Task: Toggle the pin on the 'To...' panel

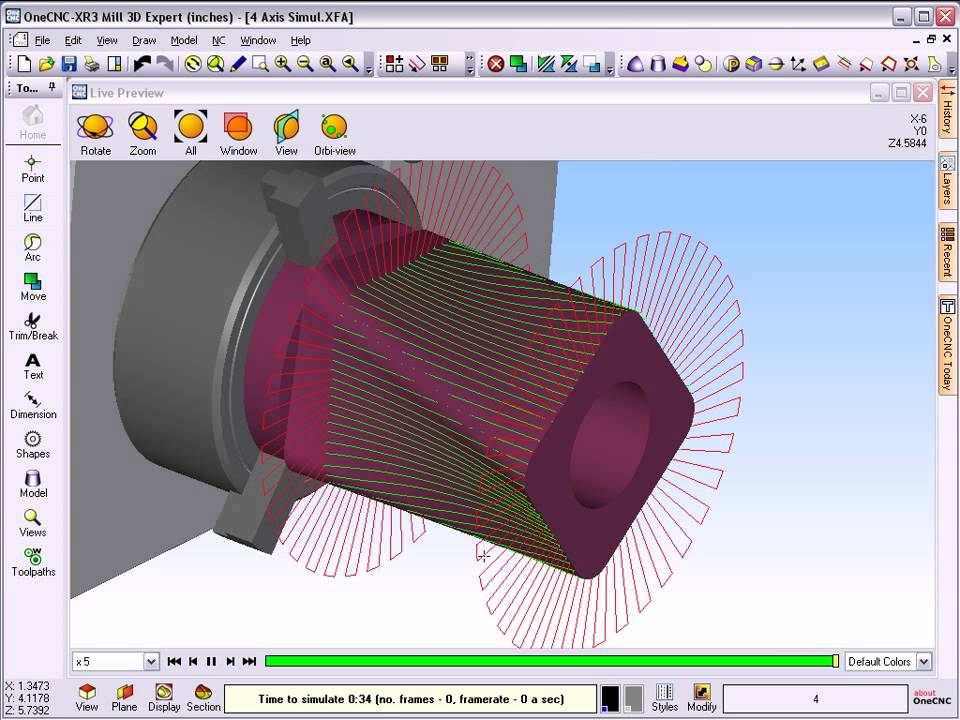Action: [52, 87]
